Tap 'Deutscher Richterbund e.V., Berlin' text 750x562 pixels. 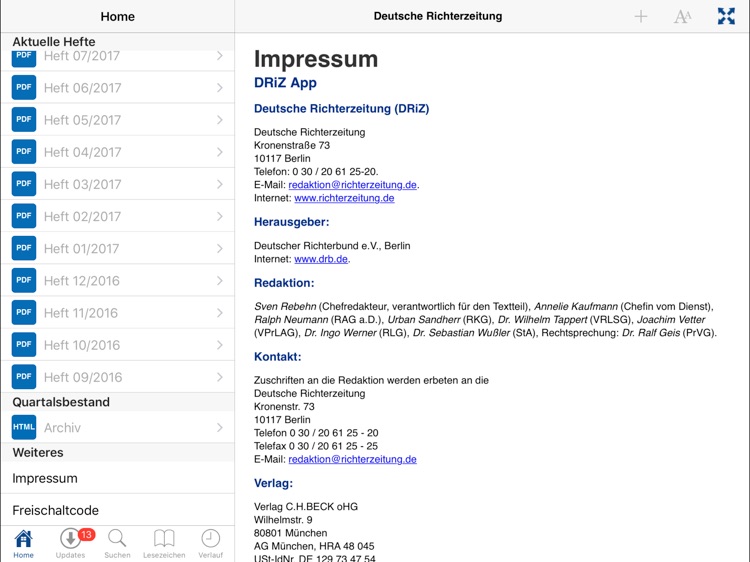[x=332, y=246]
